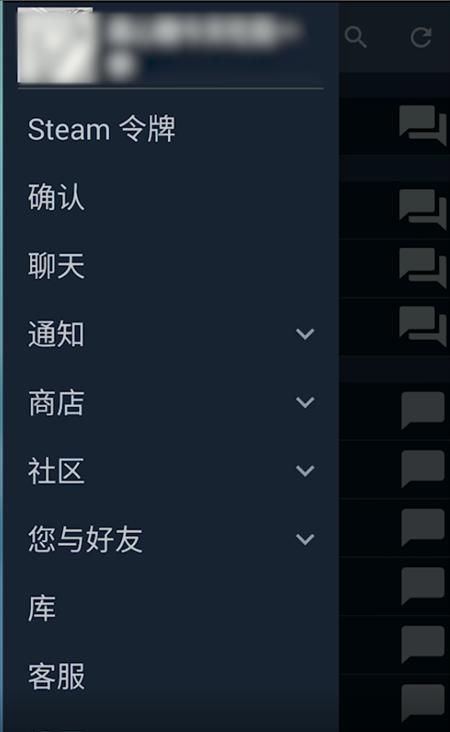Open the third double chat bubble icon
The width and height of the screenshot is (450, 732).
click(423, 268)
